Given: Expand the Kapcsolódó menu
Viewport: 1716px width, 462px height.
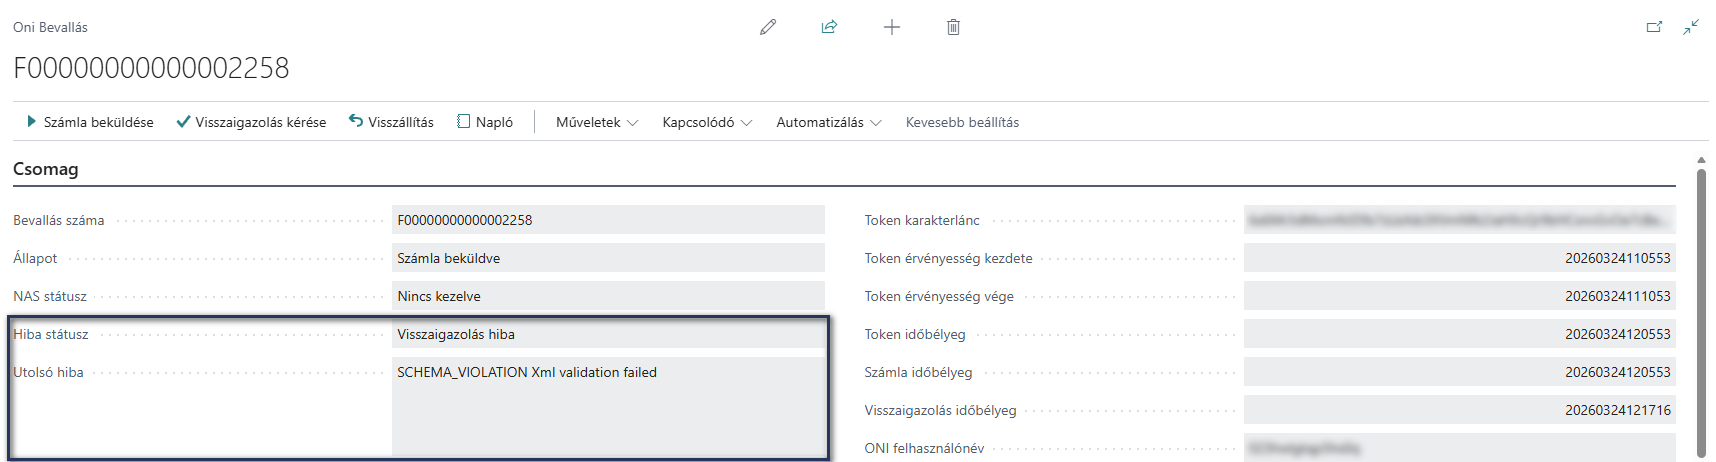Looking at the screenshot, I should 707,122.
